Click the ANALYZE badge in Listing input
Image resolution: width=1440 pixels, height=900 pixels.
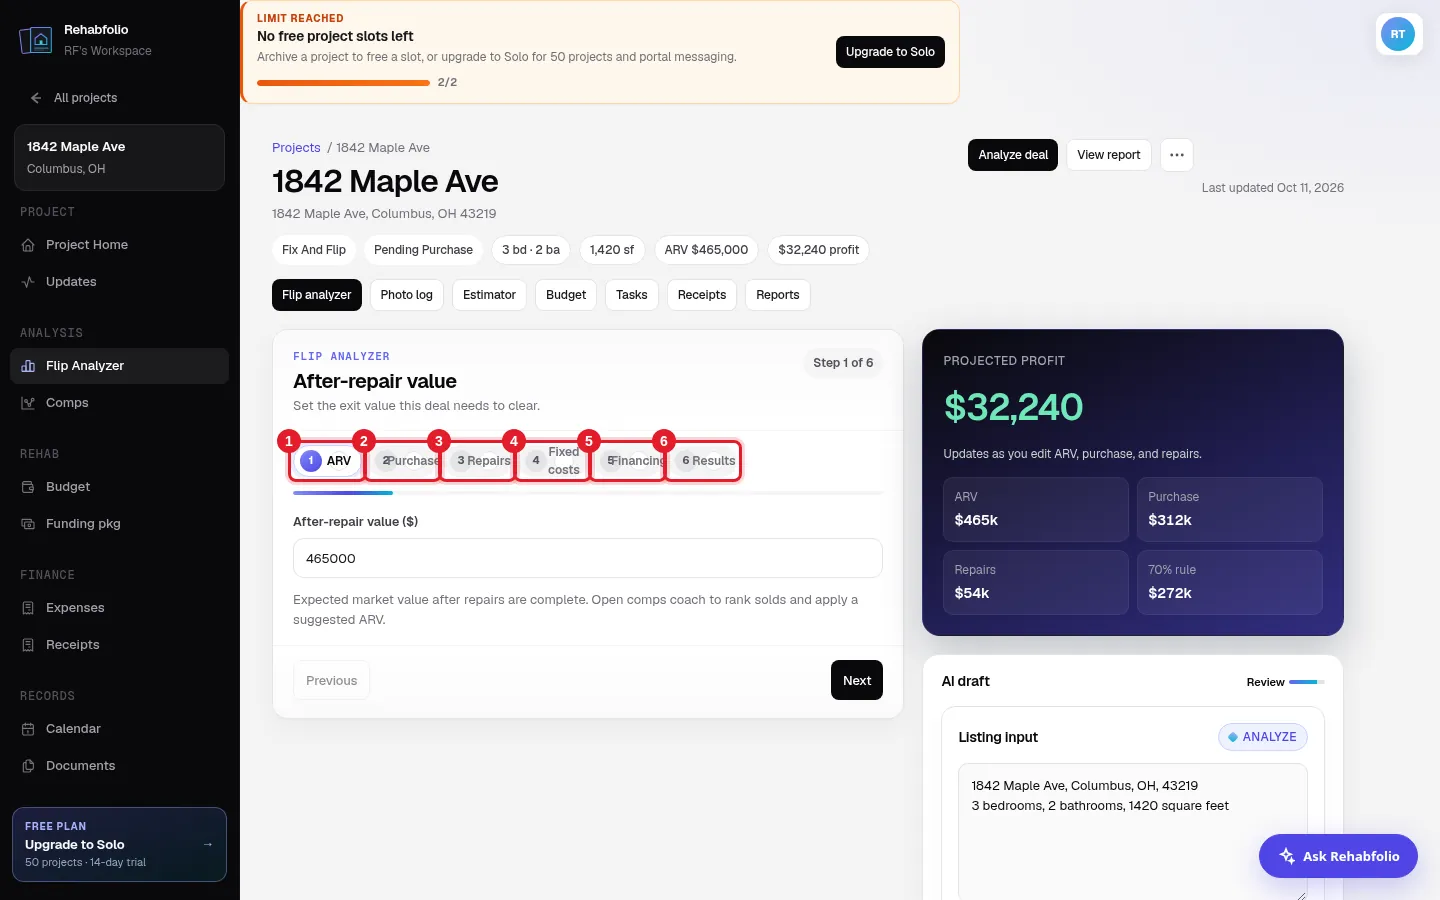[x=1263, y=737]
